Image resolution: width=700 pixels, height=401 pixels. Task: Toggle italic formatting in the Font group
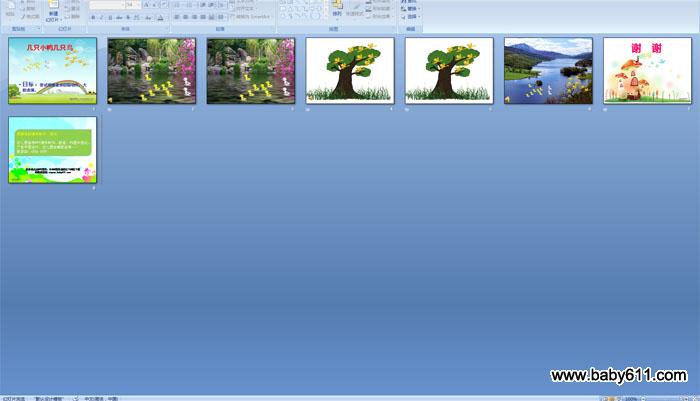[x=102, y=17]
